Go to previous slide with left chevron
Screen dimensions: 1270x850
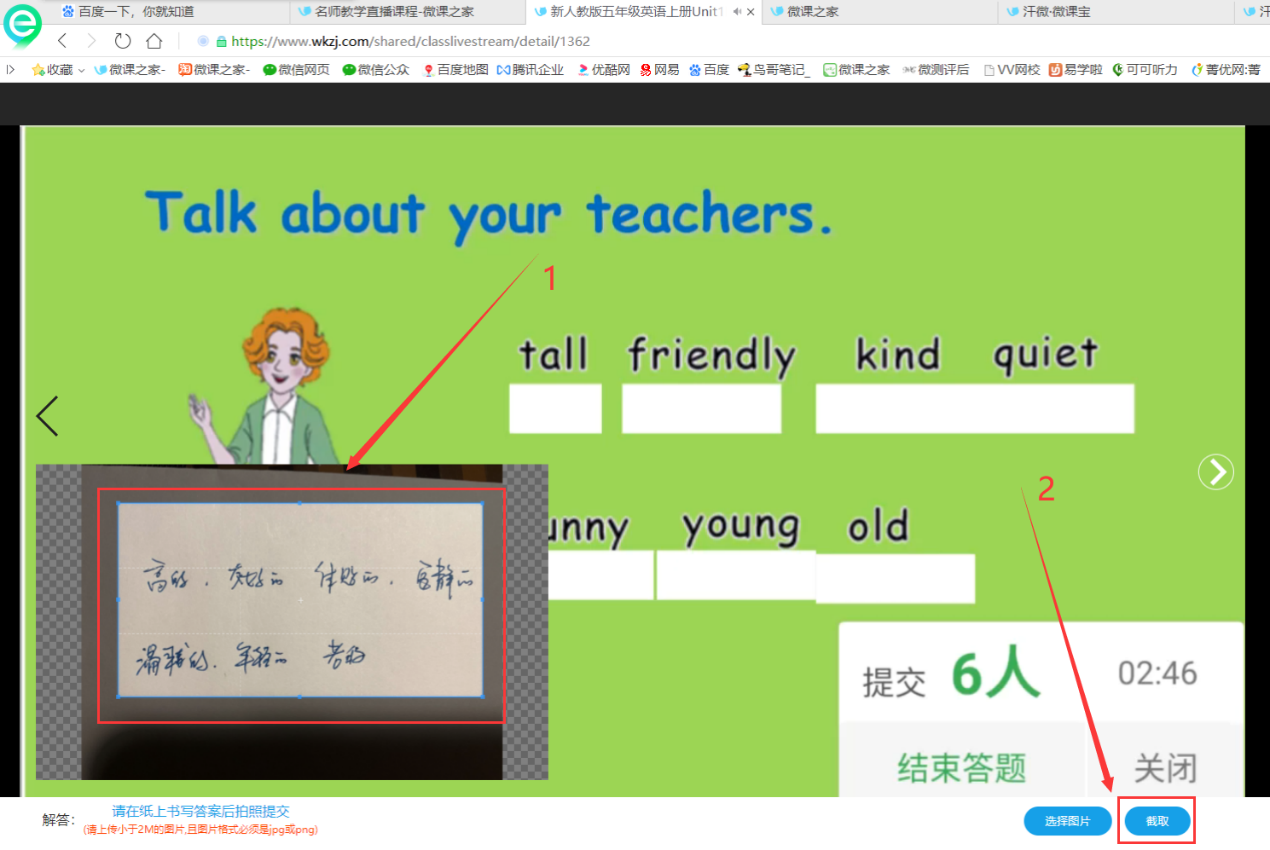pos(47,416)
